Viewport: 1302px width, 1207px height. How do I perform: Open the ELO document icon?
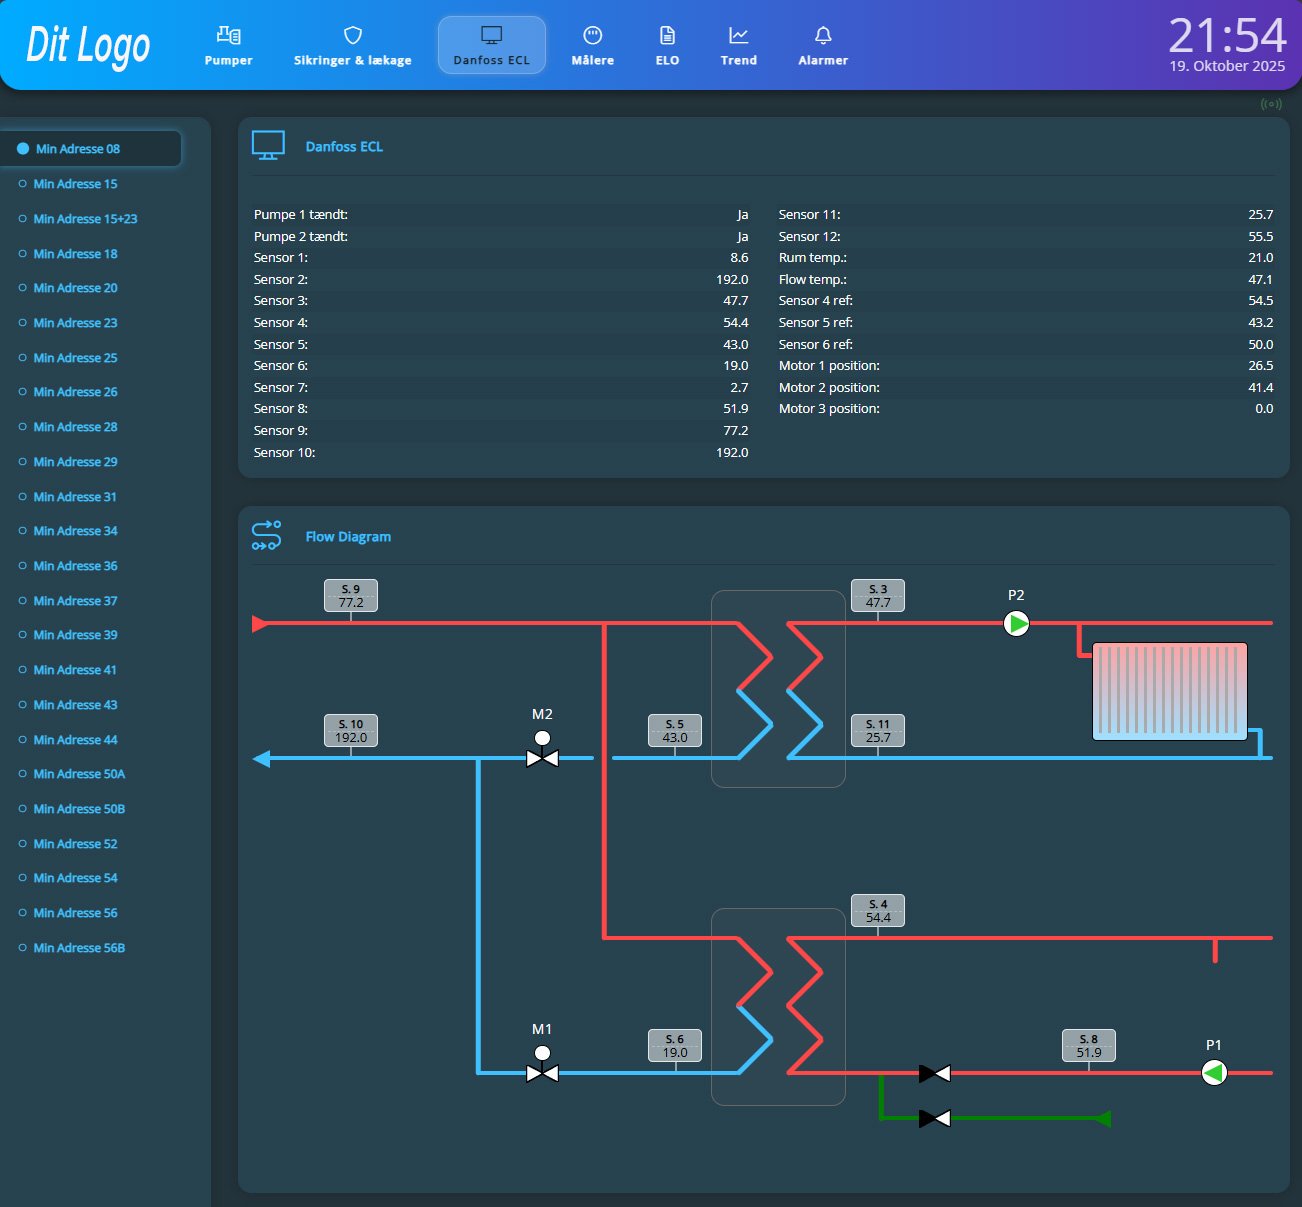(x=667, y=36)
